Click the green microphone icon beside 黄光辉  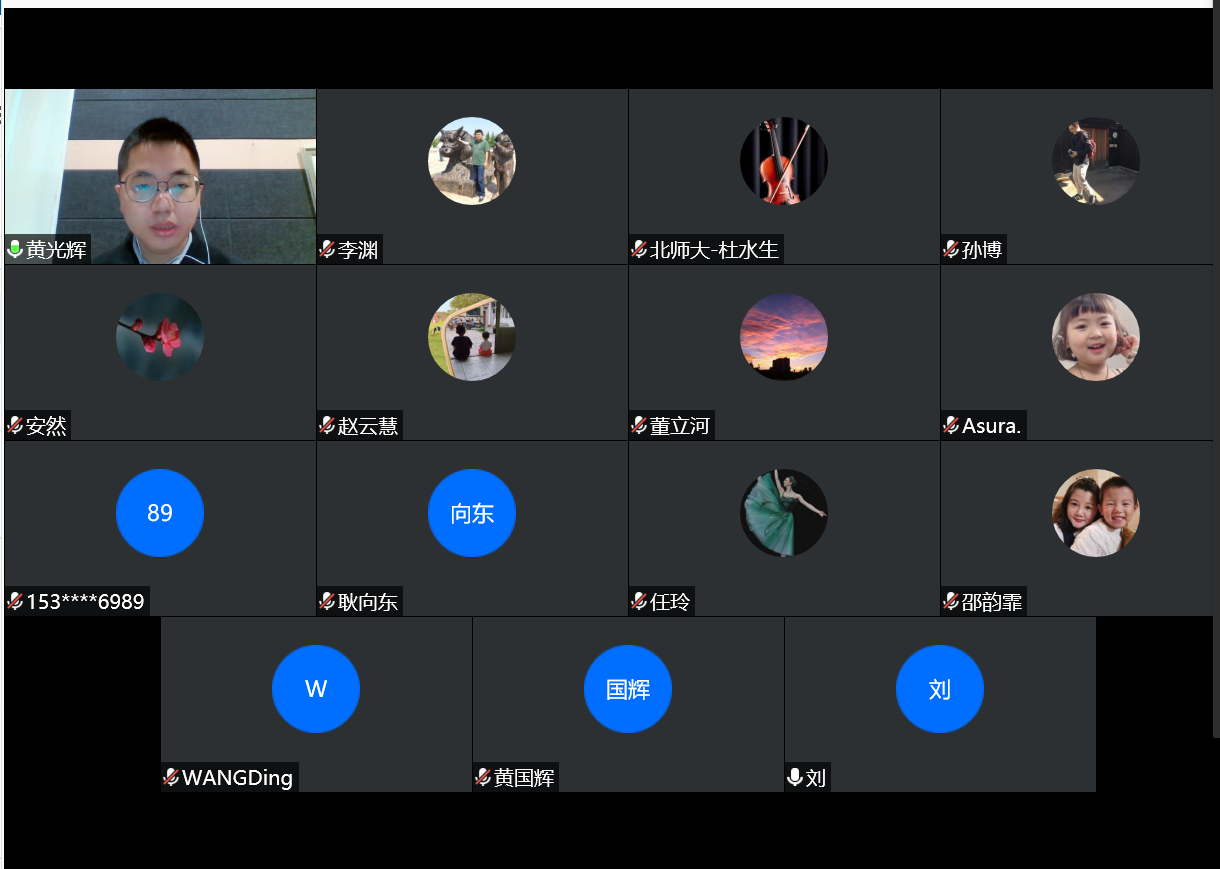point(15,249)
